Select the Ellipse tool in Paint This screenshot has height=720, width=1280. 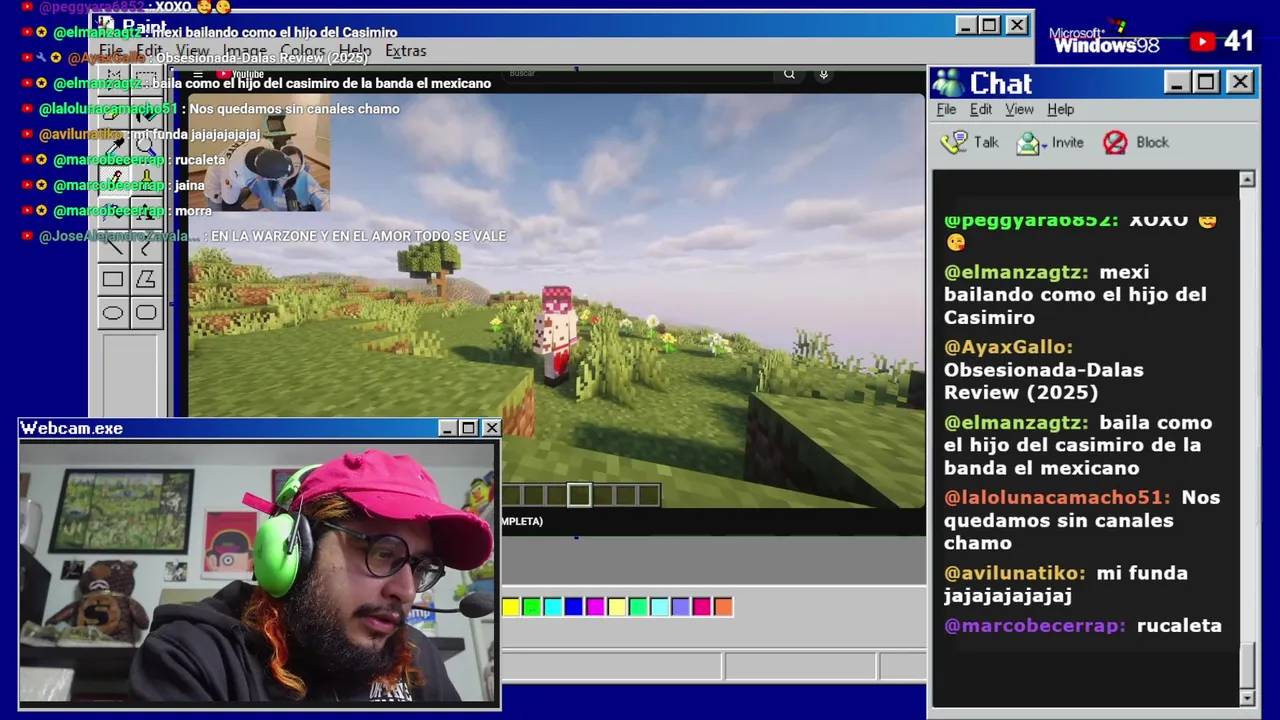click(113, 314)
